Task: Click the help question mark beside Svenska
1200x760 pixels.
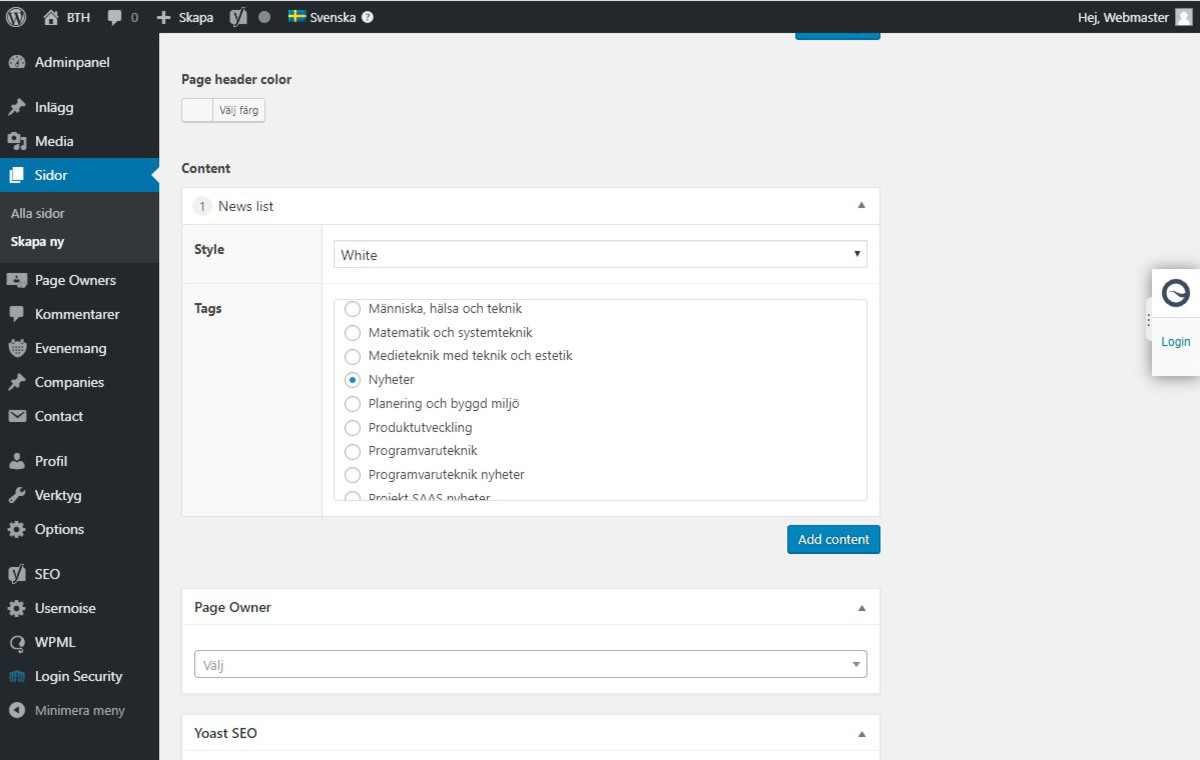Action: (x=367, y=17)
